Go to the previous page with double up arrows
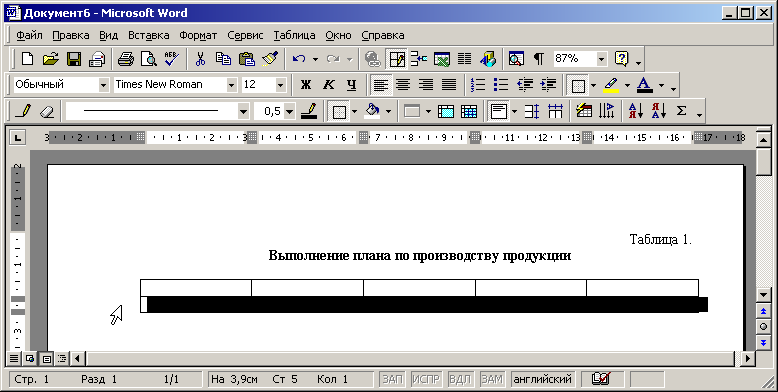 pyautogui.click(x=763, y=311)
